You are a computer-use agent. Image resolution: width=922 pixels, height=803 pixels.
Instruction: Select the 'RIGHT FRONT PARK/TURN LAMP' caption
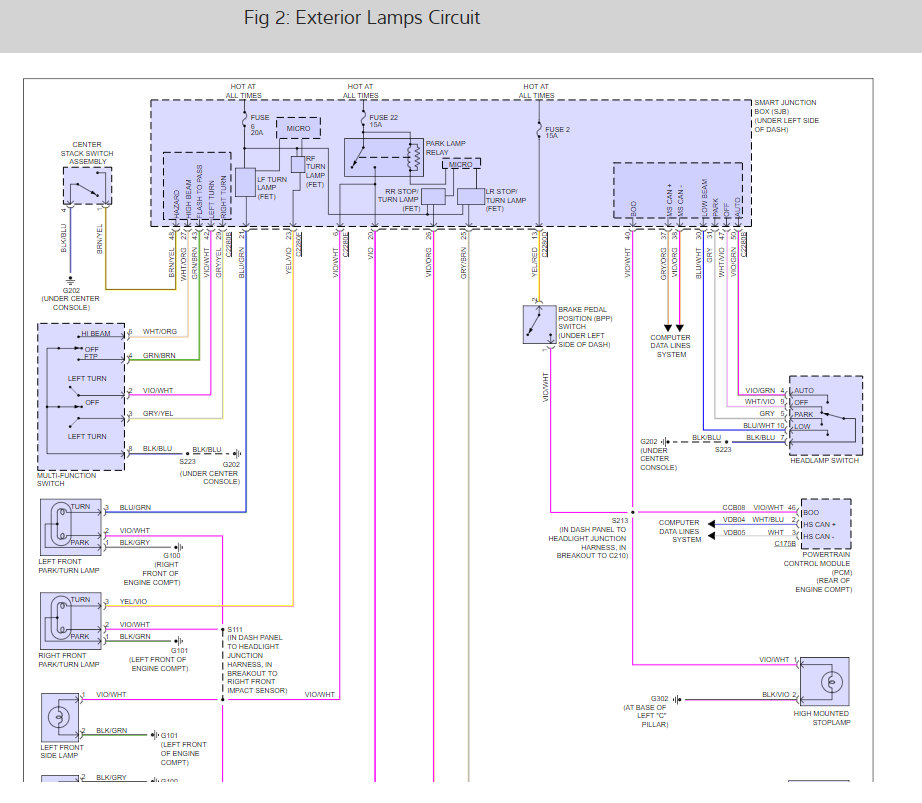[x=69, y=660]
